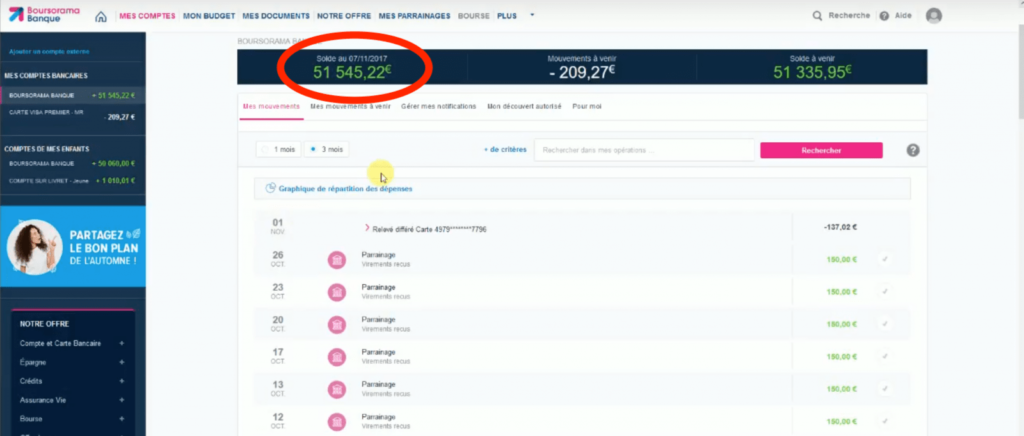
Task: Select children's BOURSORAMA BANQUE +50 060,00 €
Action: [72, 163]
